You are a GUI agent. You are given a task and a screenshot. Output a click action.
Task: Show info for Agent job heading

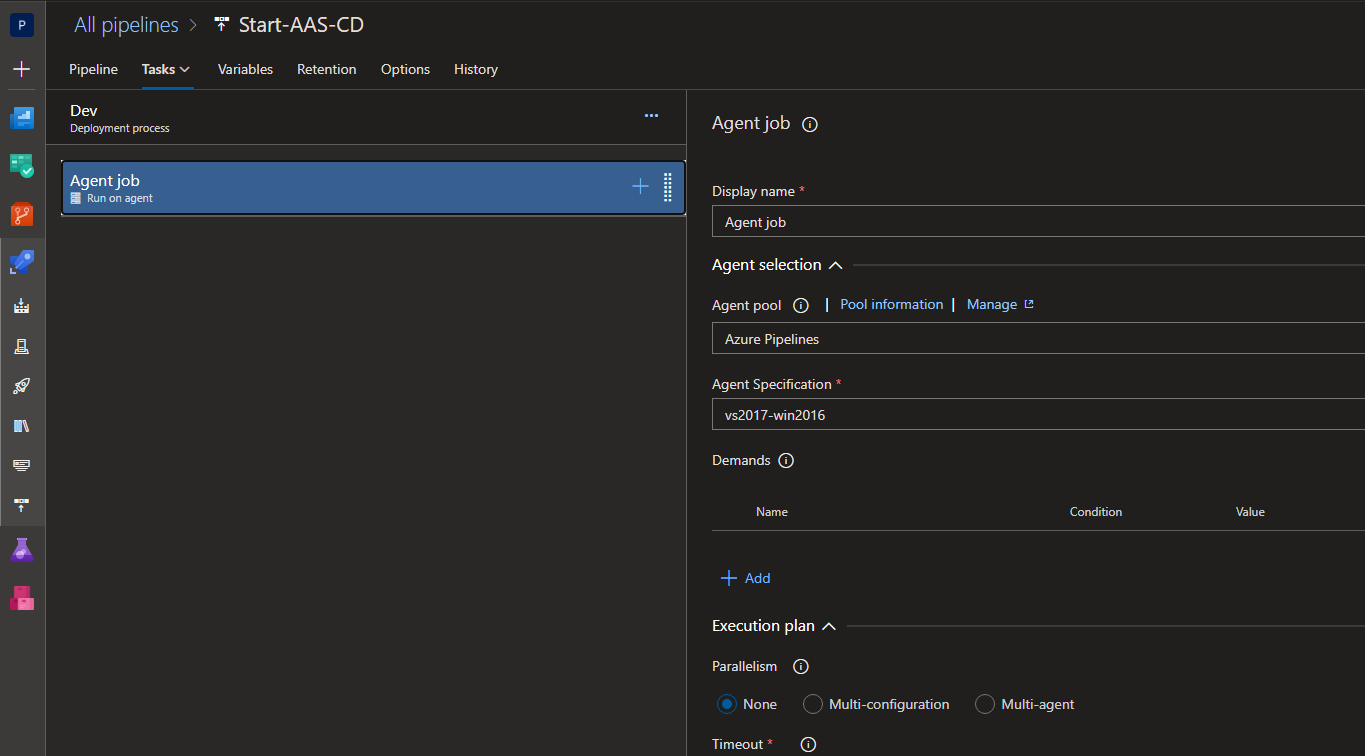[811, 125]
